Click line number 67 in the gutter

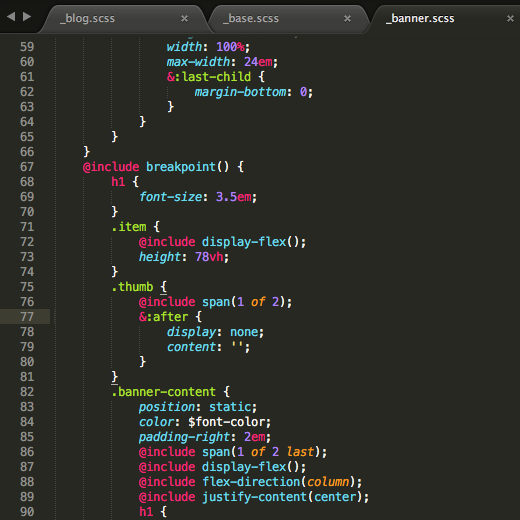(x=27, y=167)
